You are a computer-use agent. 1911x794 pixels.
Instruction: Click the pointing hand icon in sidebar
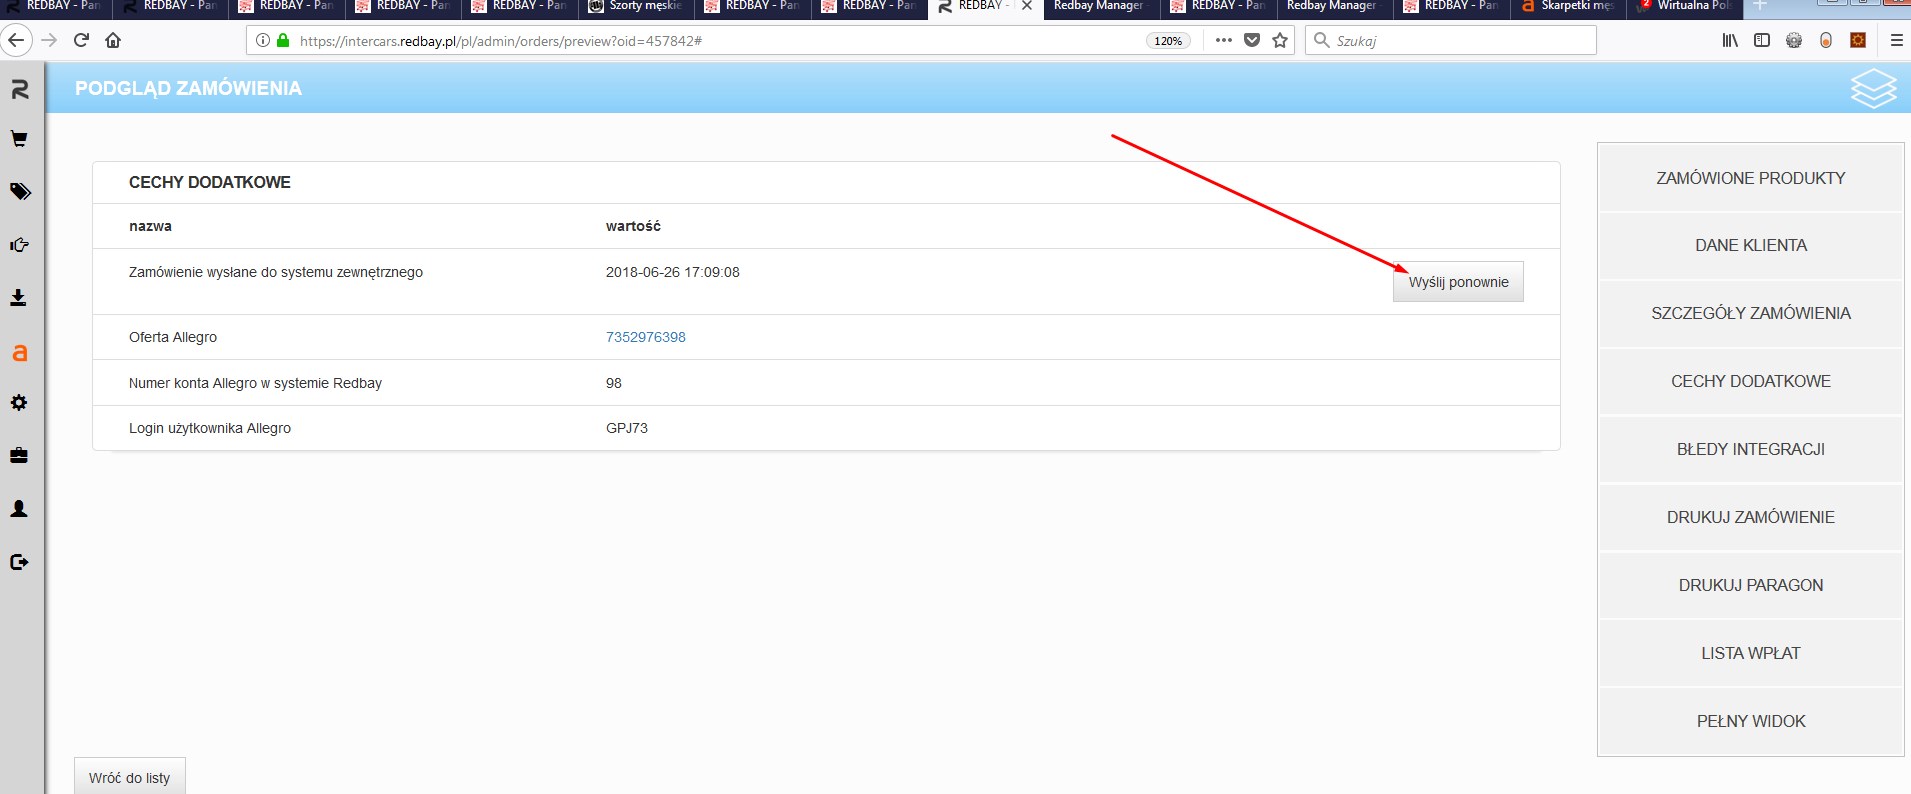point(19,245)
